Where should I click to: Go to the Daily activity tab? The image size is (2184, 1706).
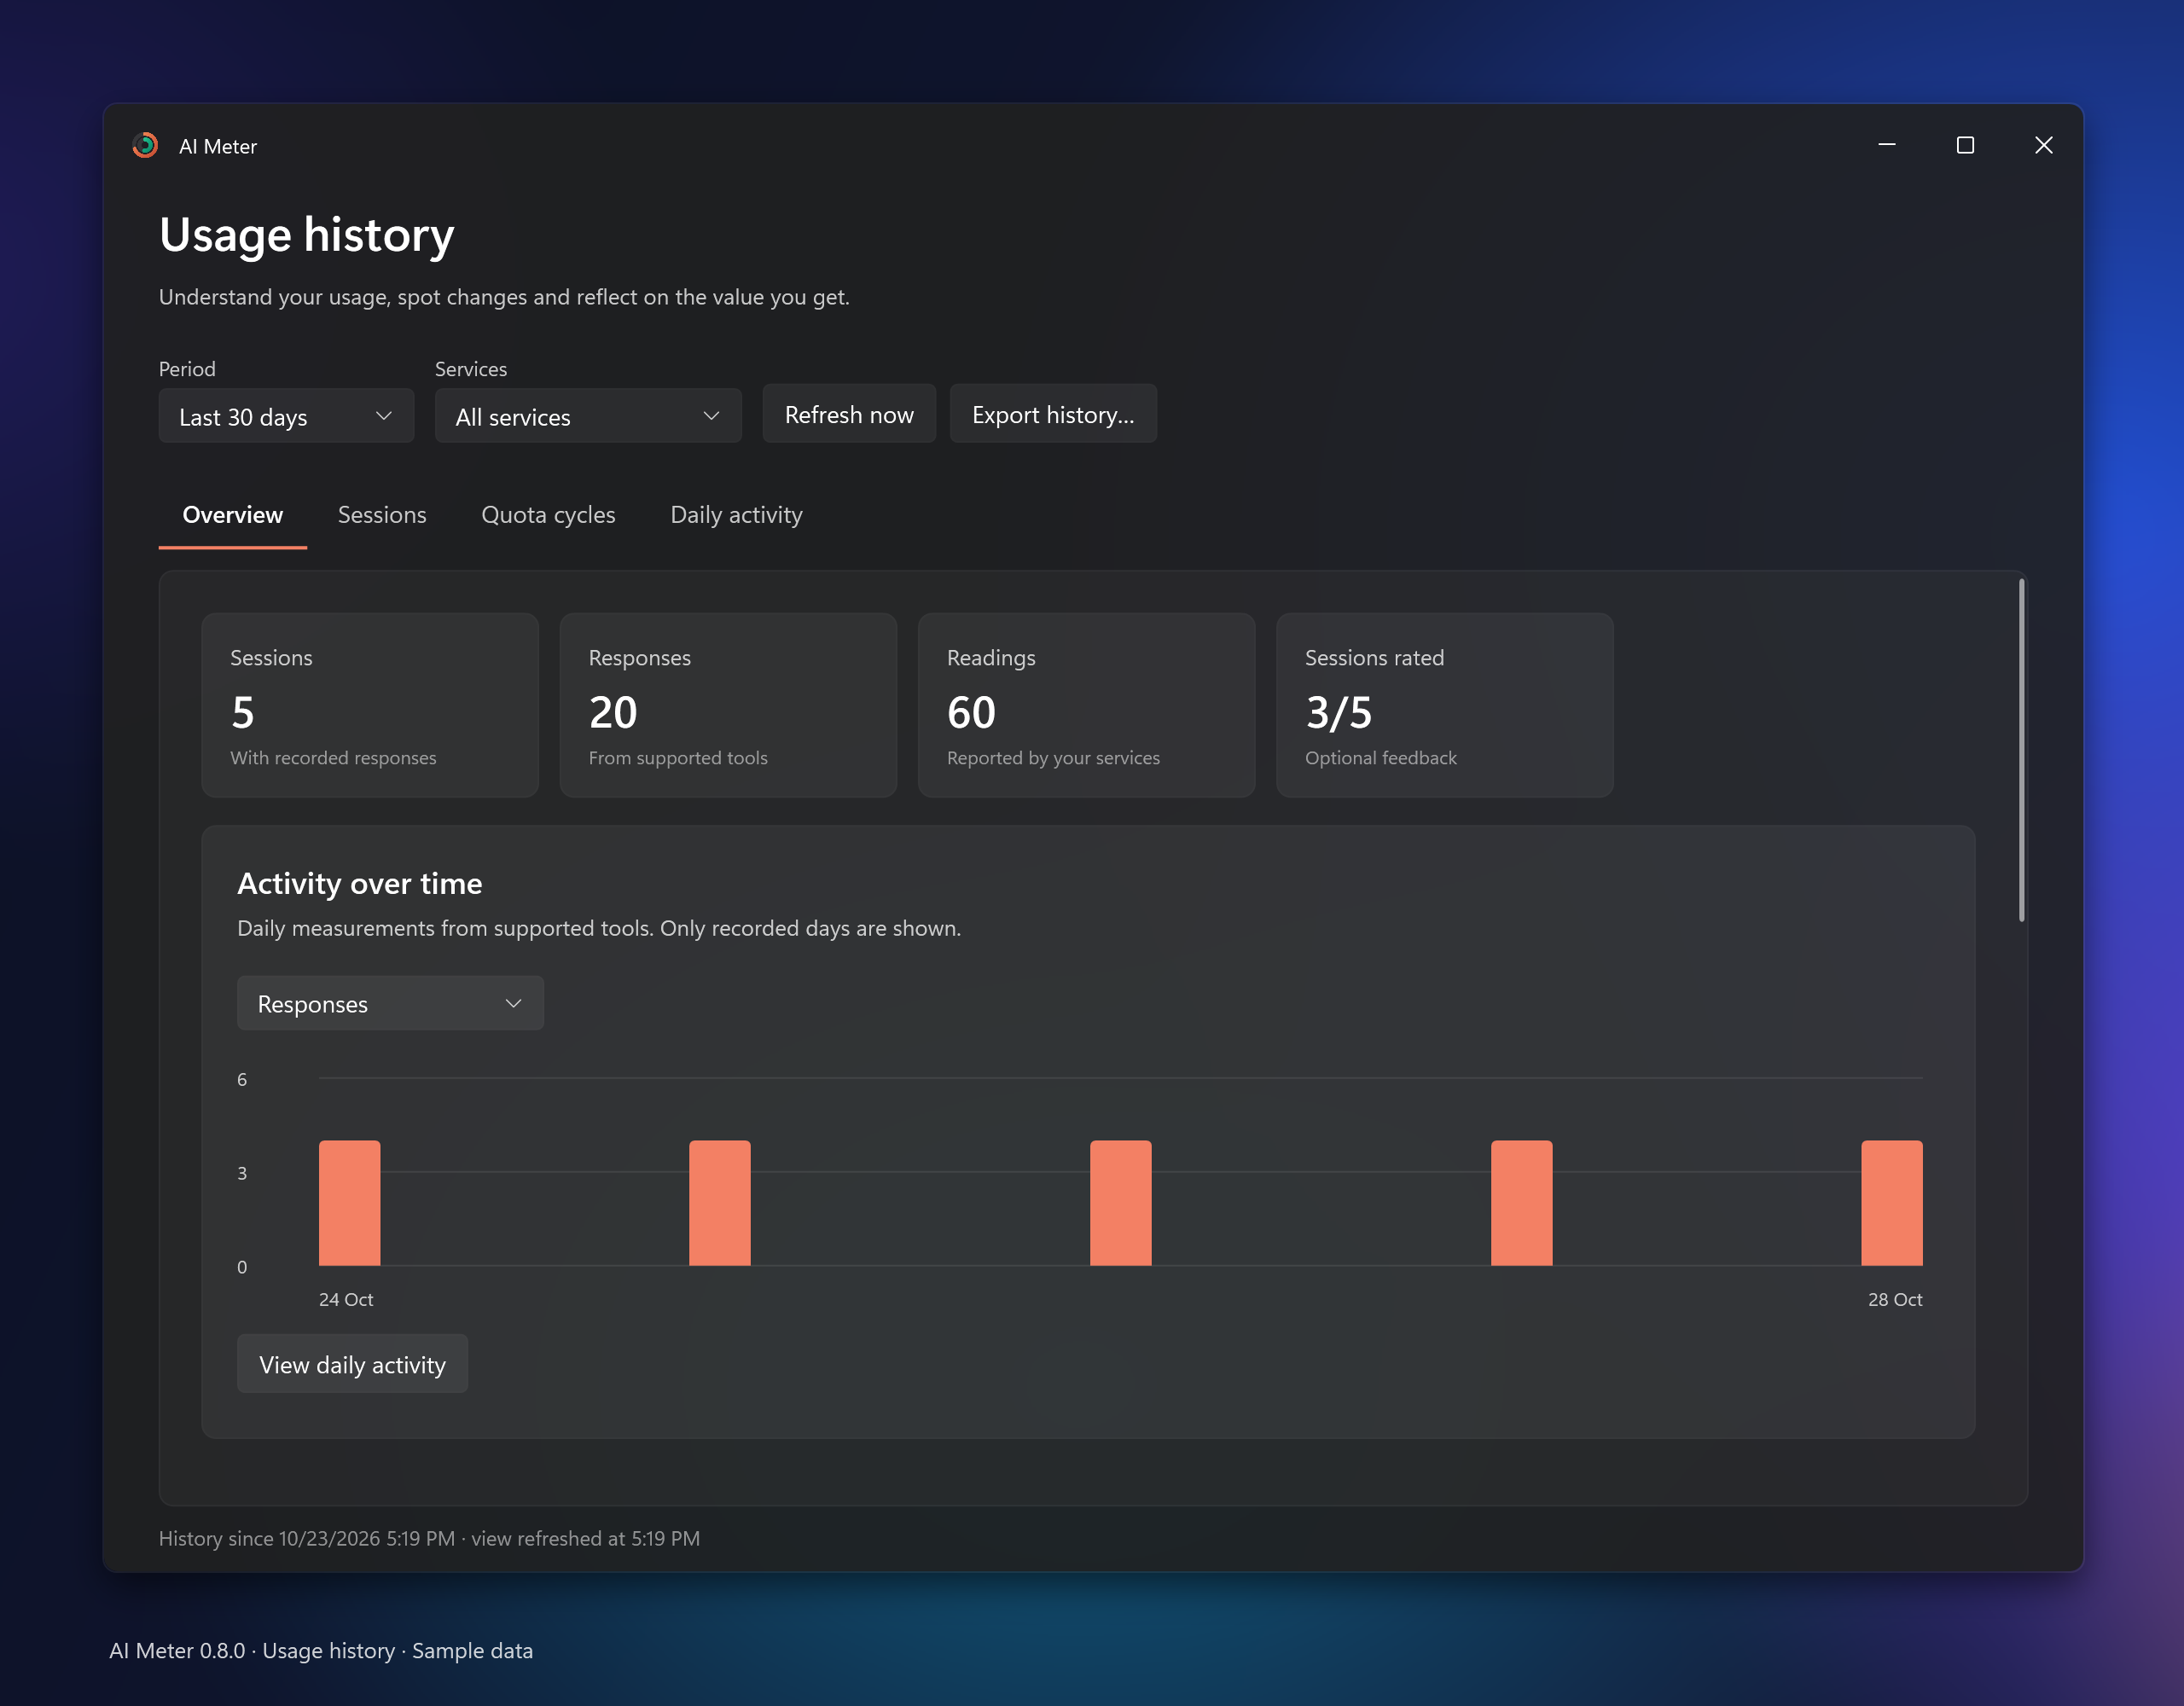click(x=736, y=515)
